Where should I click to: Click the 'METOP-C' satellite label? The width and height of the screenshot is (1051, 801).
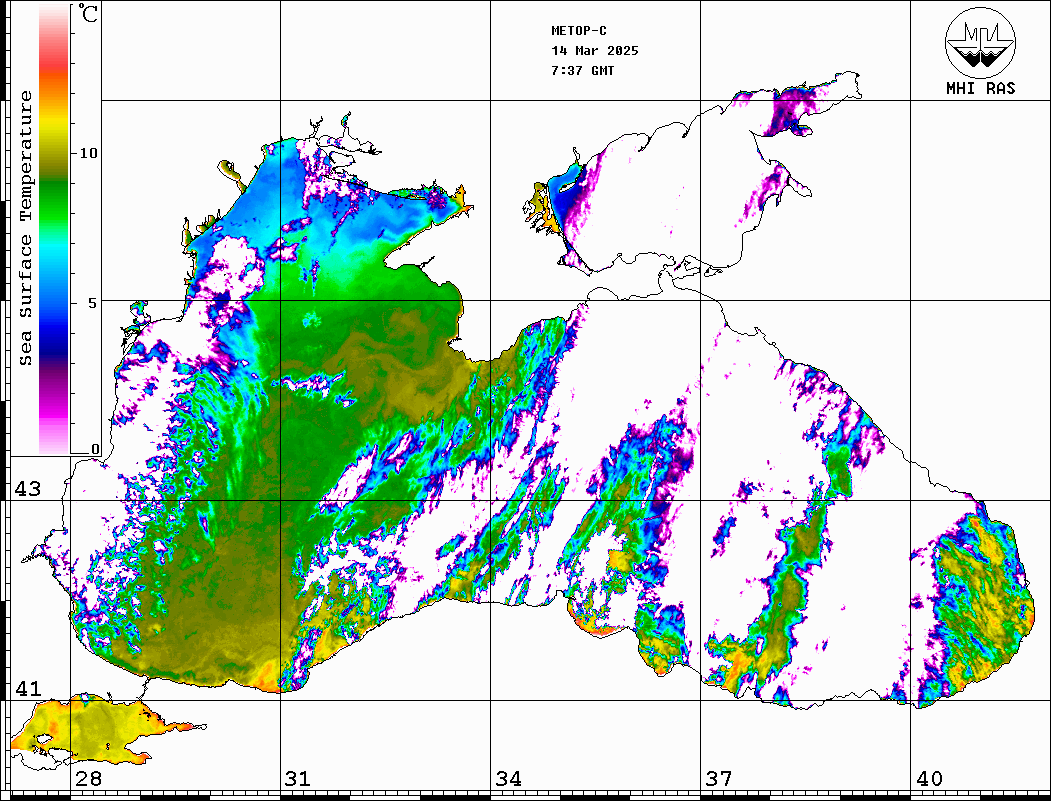tap(579, 31)
